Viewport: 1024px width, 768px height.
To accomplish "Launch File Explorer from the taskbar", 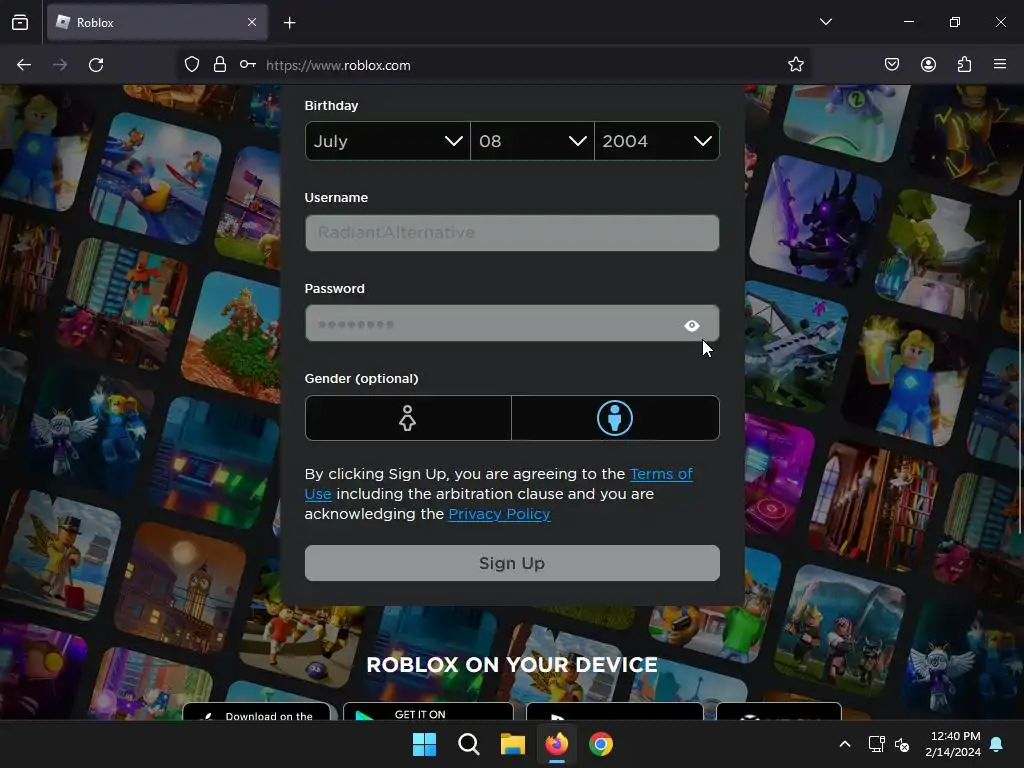I will pyautogui.click(x=513, y=744).
